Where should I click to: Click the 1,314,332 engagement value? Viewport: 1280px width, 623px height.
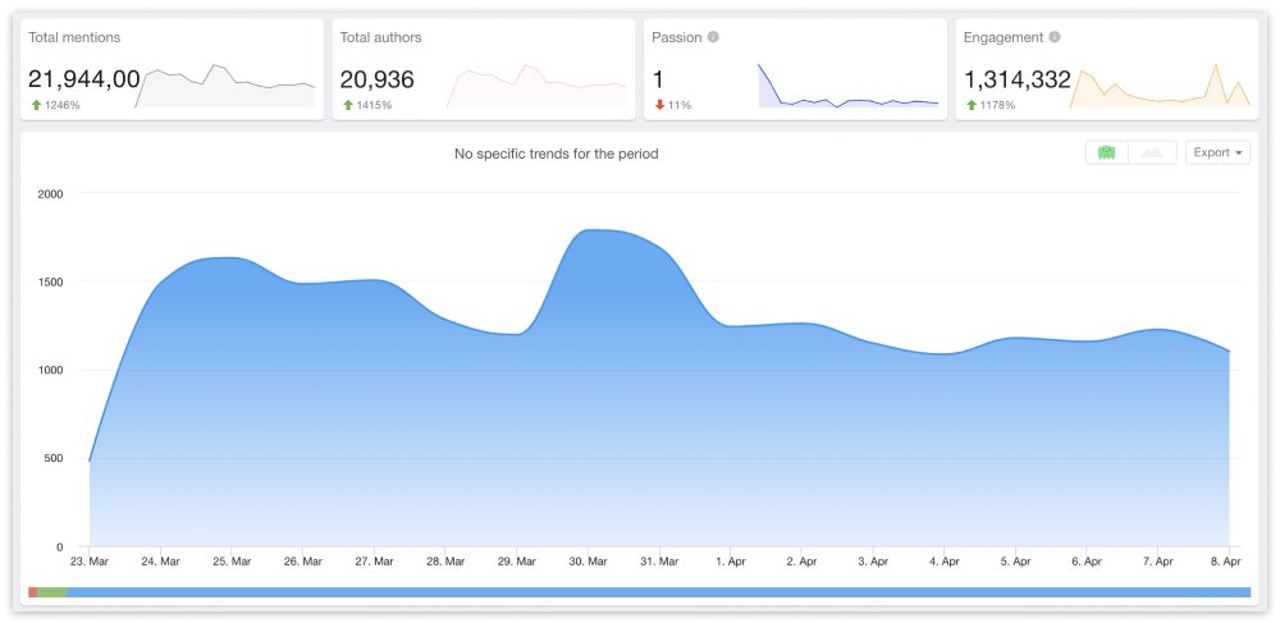point(1016,80)
